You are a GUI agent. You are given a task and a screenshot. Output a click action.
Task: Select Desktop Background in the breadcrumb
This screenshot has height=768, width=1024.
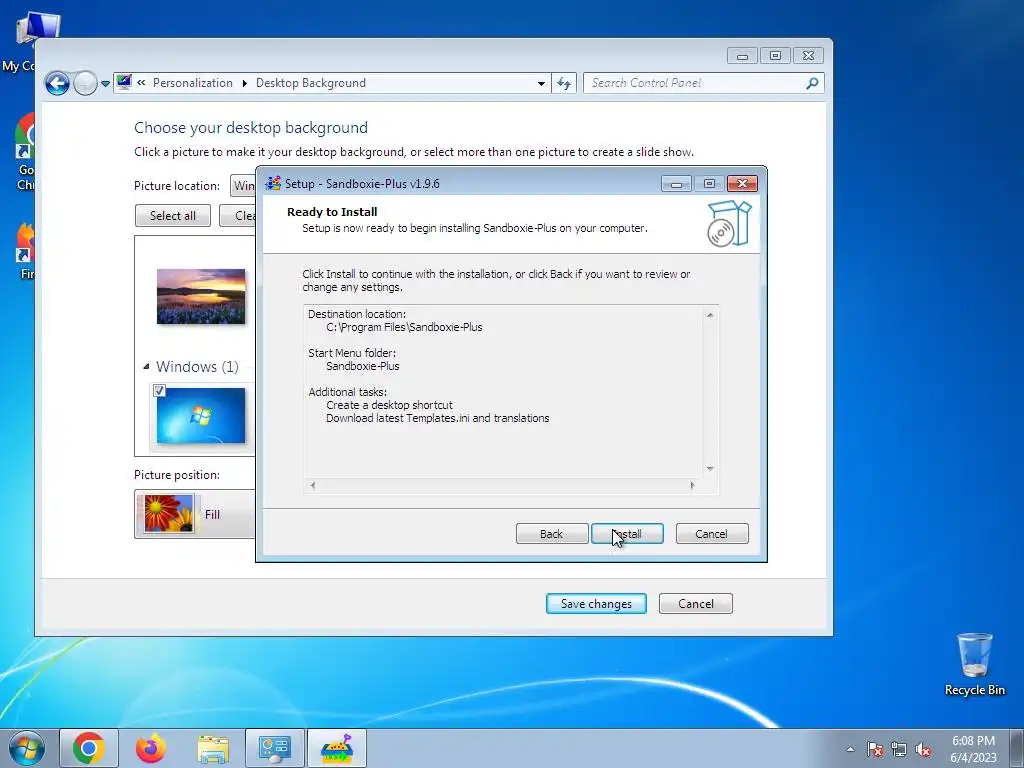click(x=311, y=83)
